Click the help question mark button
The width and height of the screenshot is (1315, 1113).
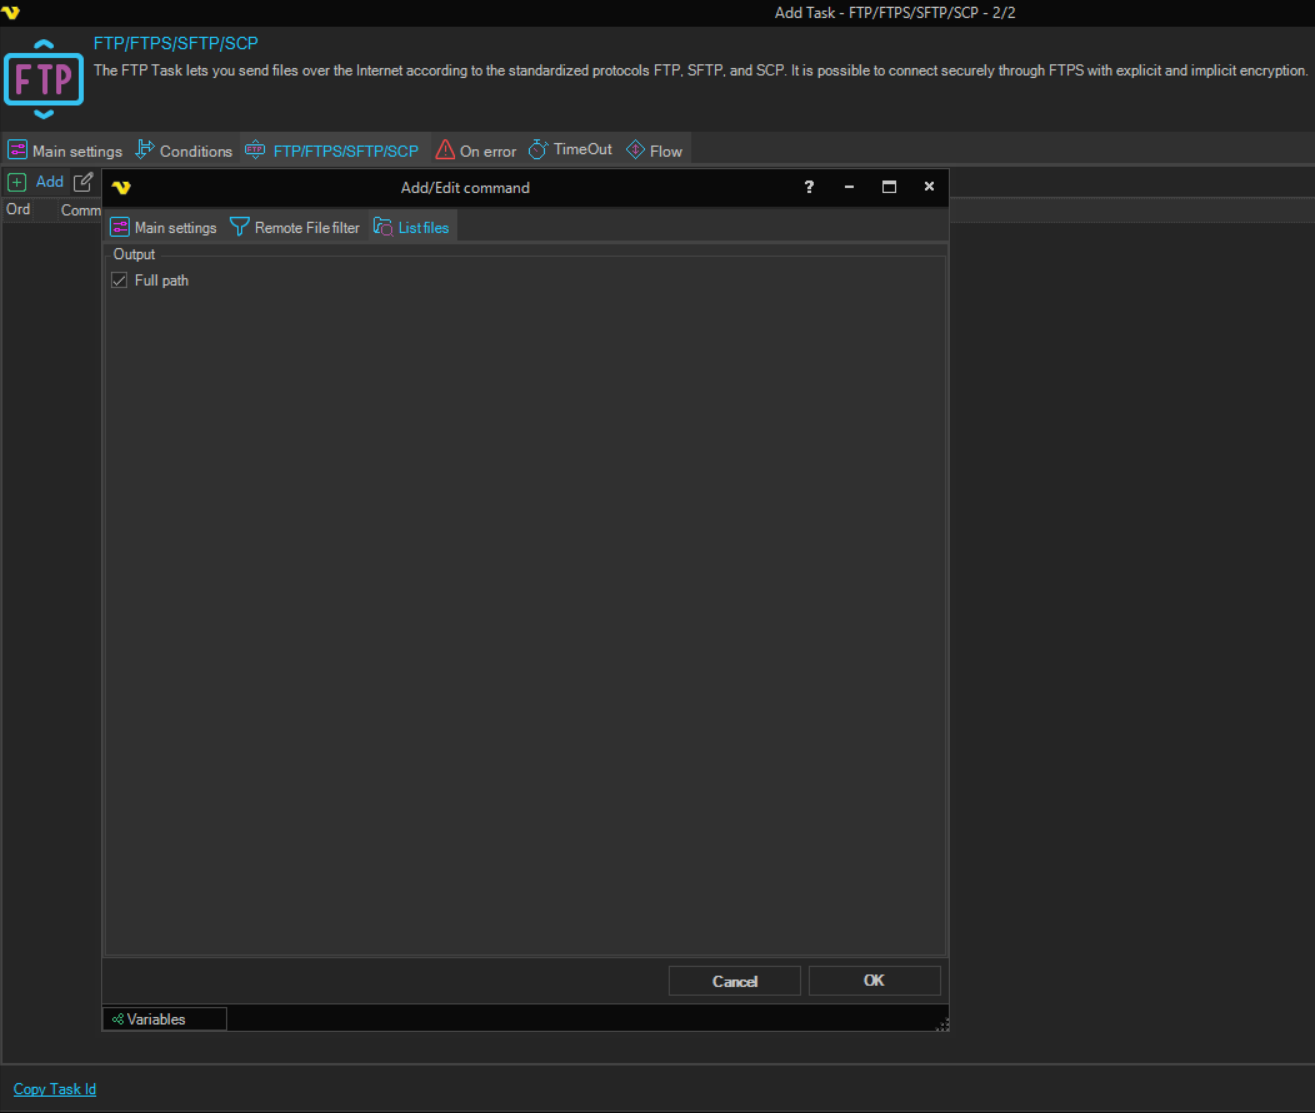point(809,187)
